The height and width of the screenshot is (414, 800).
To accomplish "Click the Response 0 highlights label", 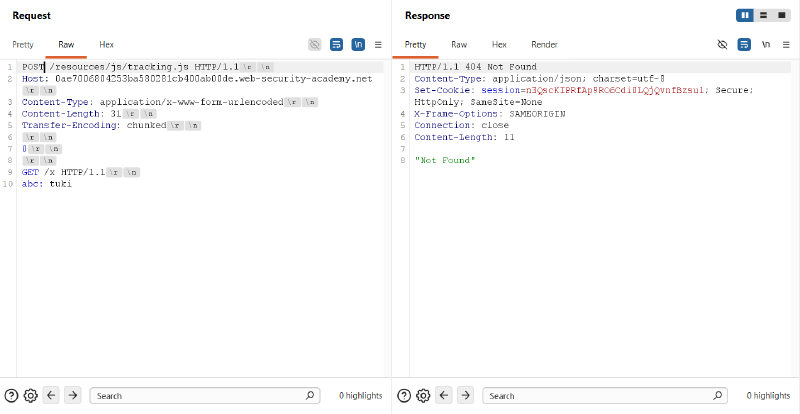I will [x=768, y=396].
